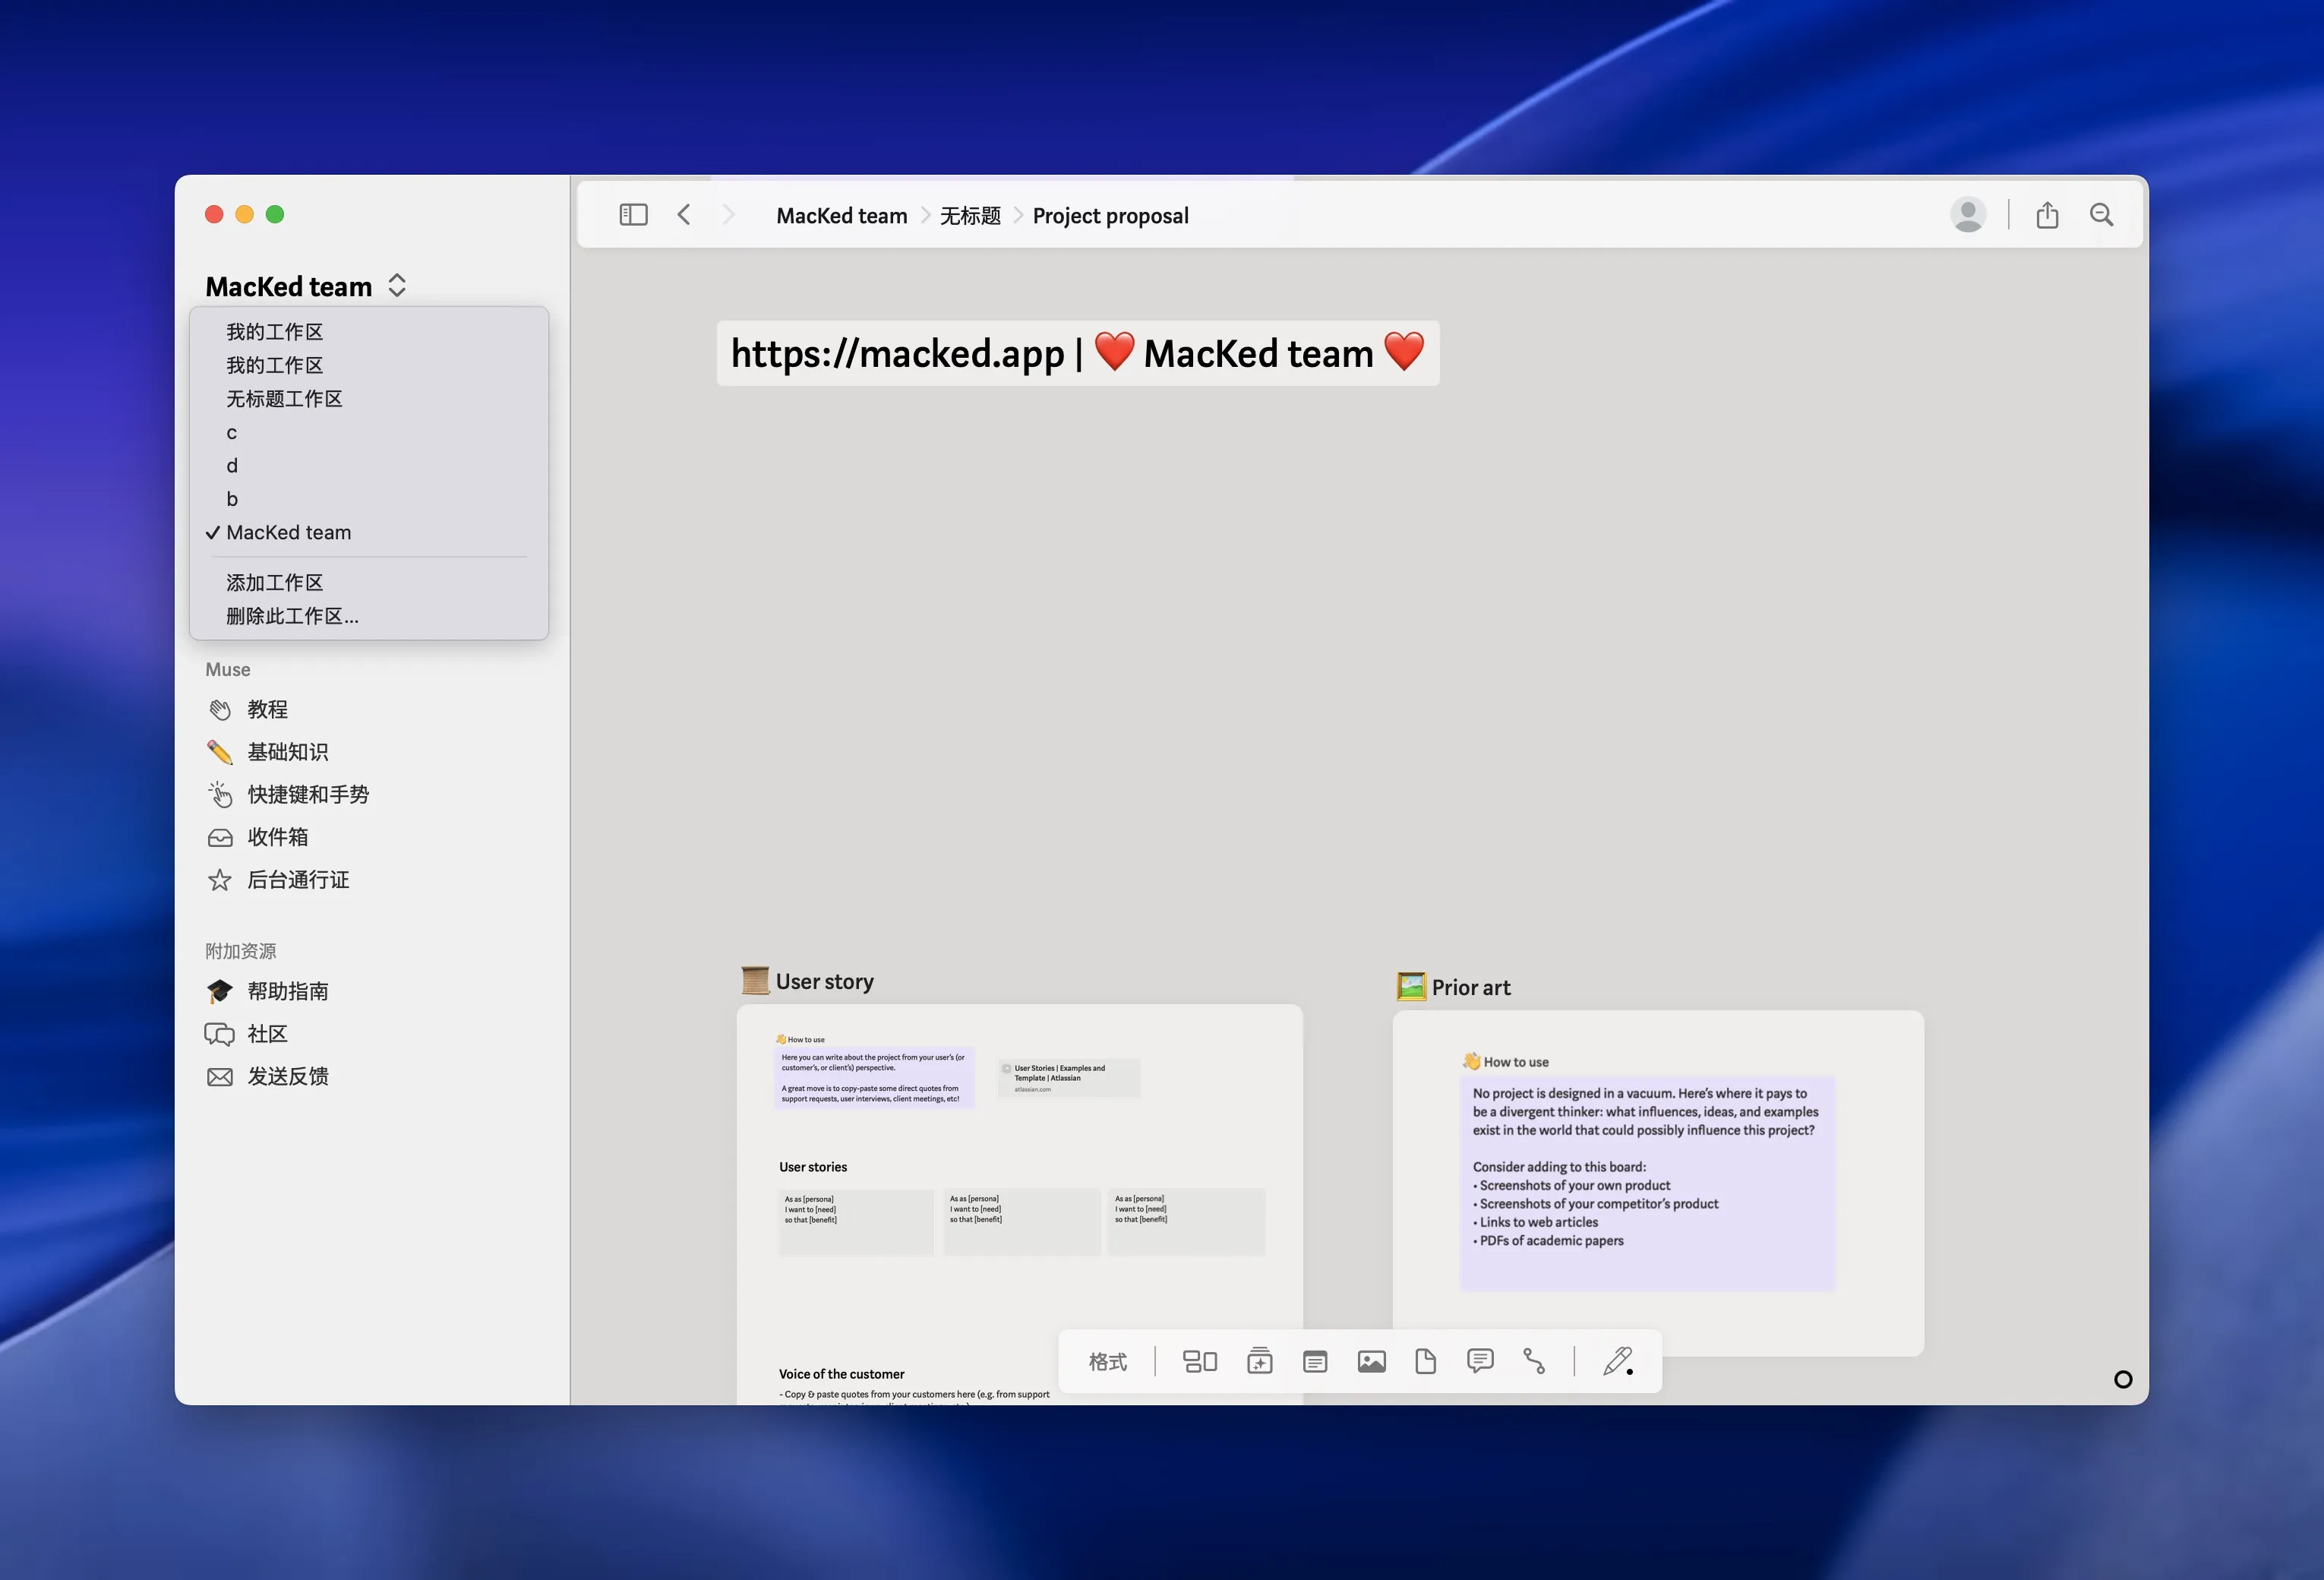Toggle the sidebar panel icon
This screenshot has width=2324, height=1580.
point(633,215)
